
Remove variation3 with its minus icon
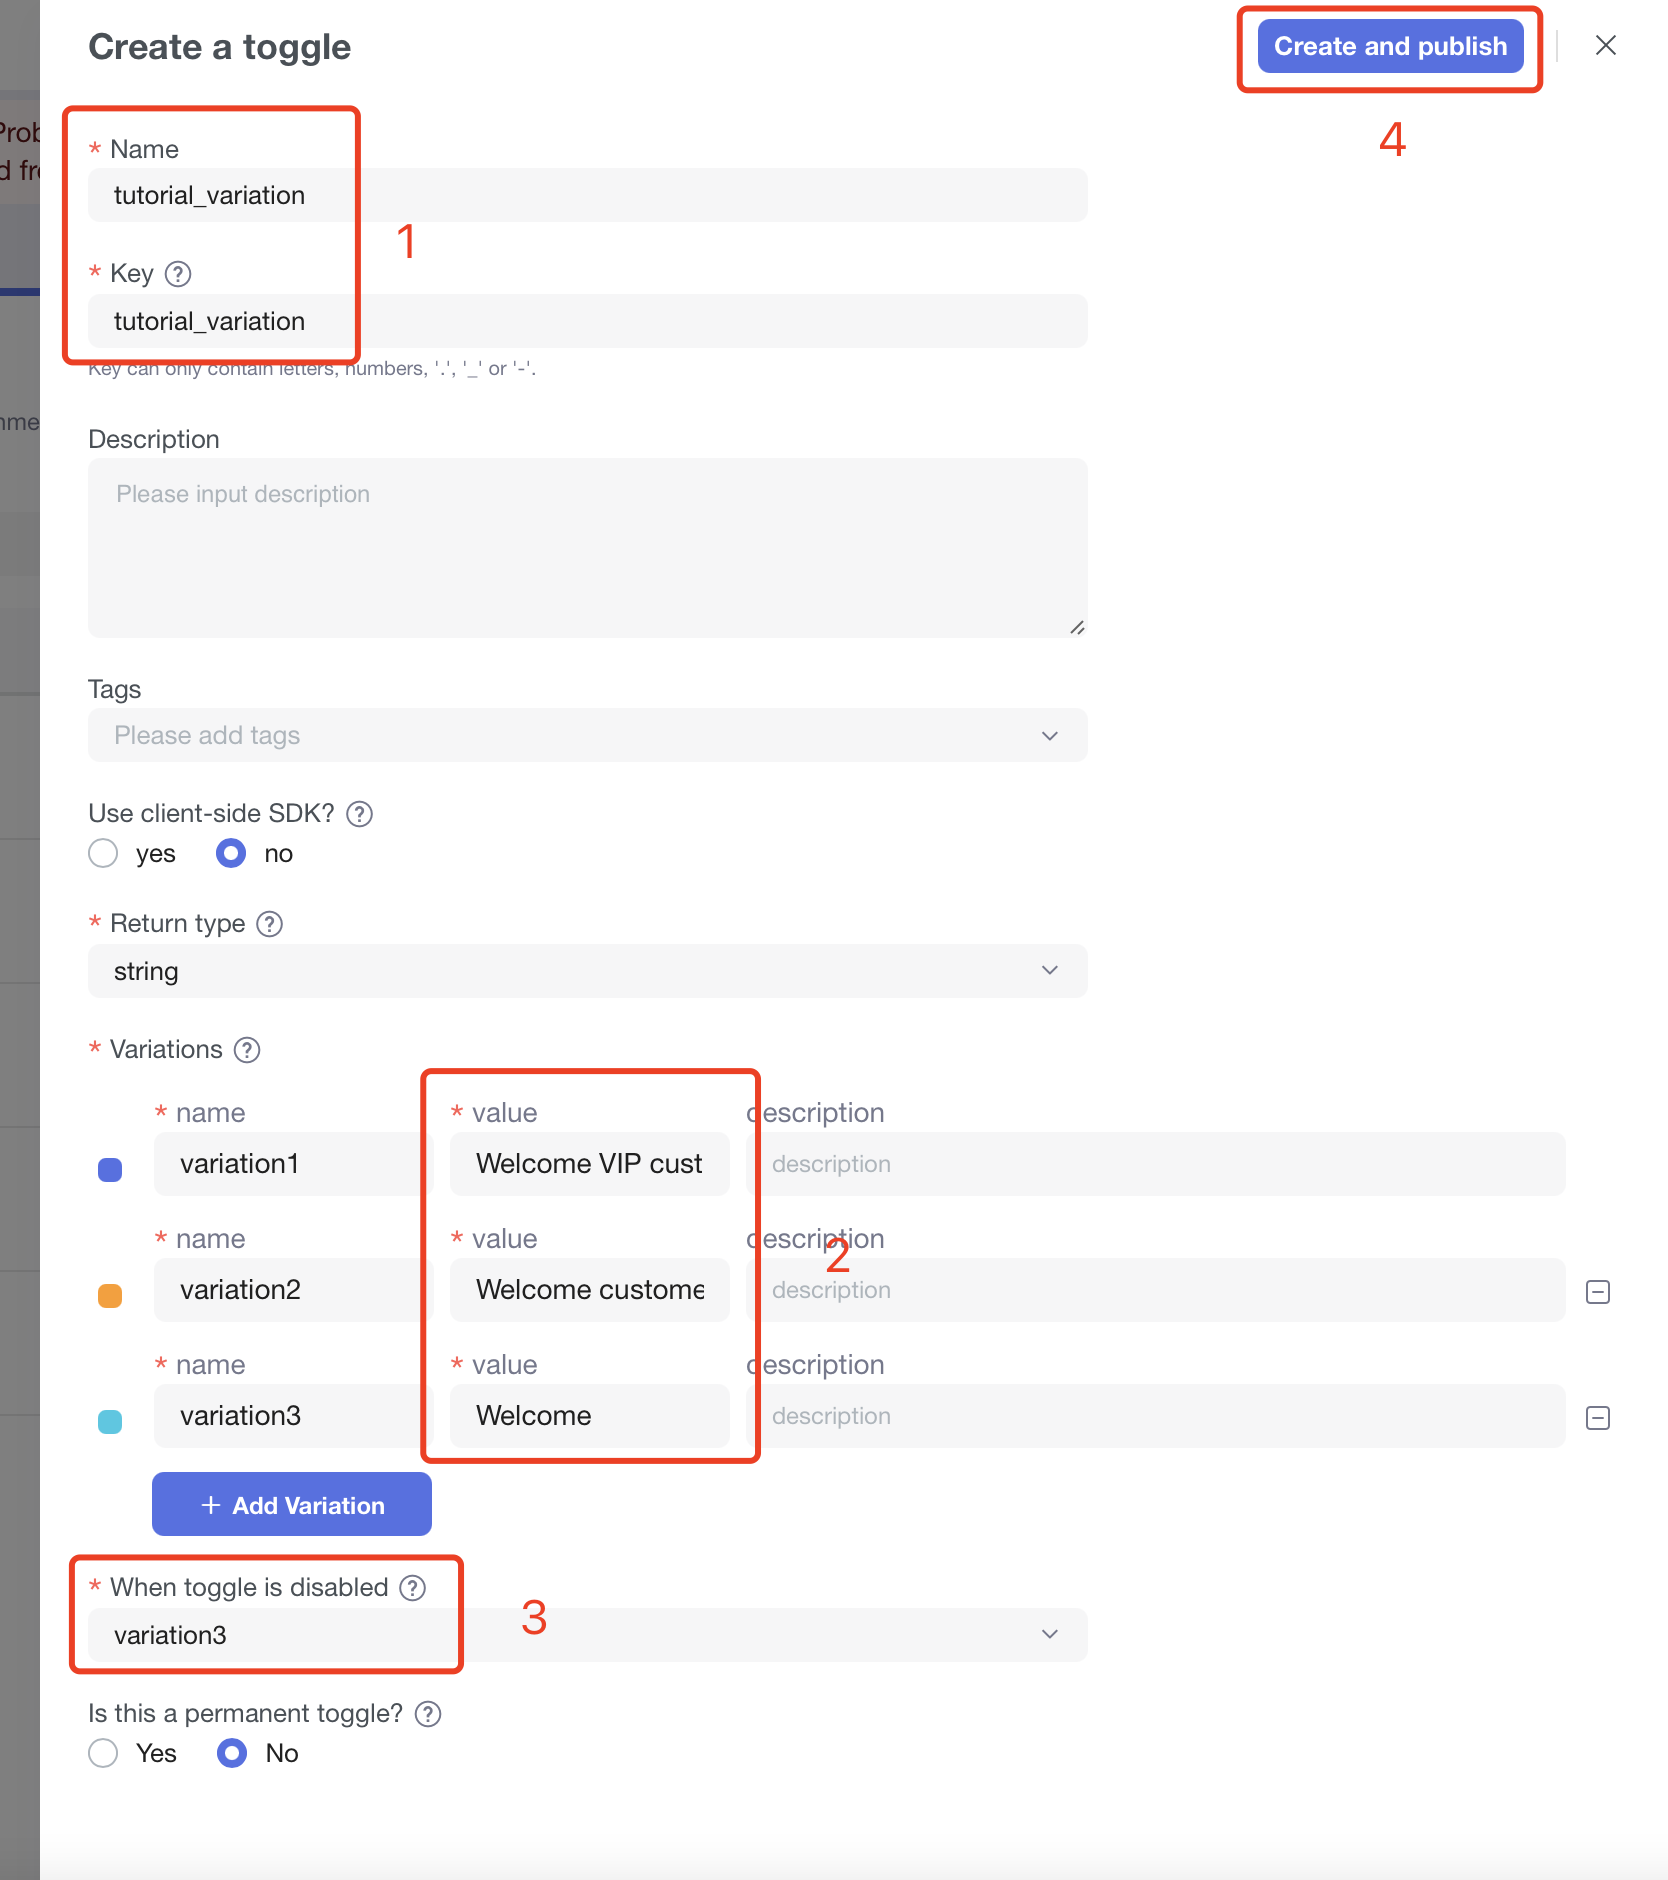[x=1598, y=1418]
